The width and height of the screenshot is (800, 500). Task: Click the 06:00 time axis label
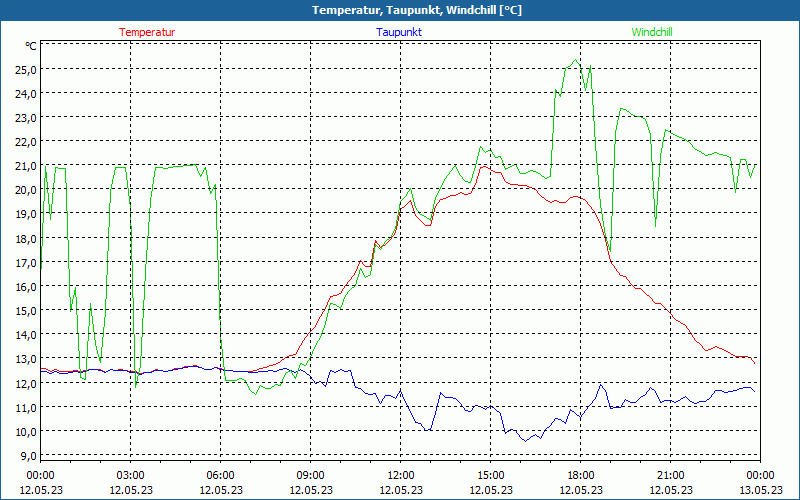220,475
